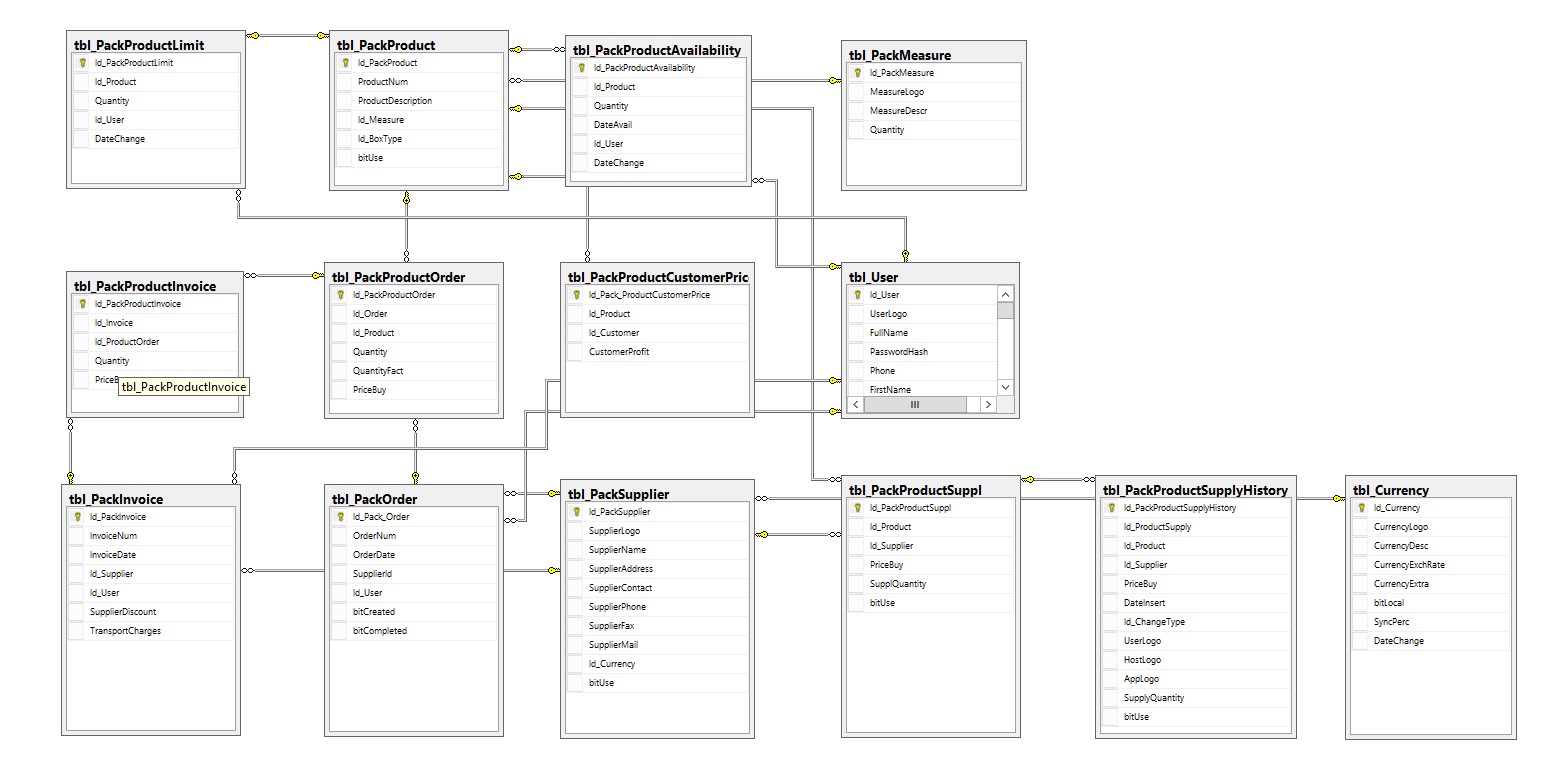1554x769 pixels.
Task: Click the scroll-up arrow in tbl_User
Action: (x=1005, y=293)
